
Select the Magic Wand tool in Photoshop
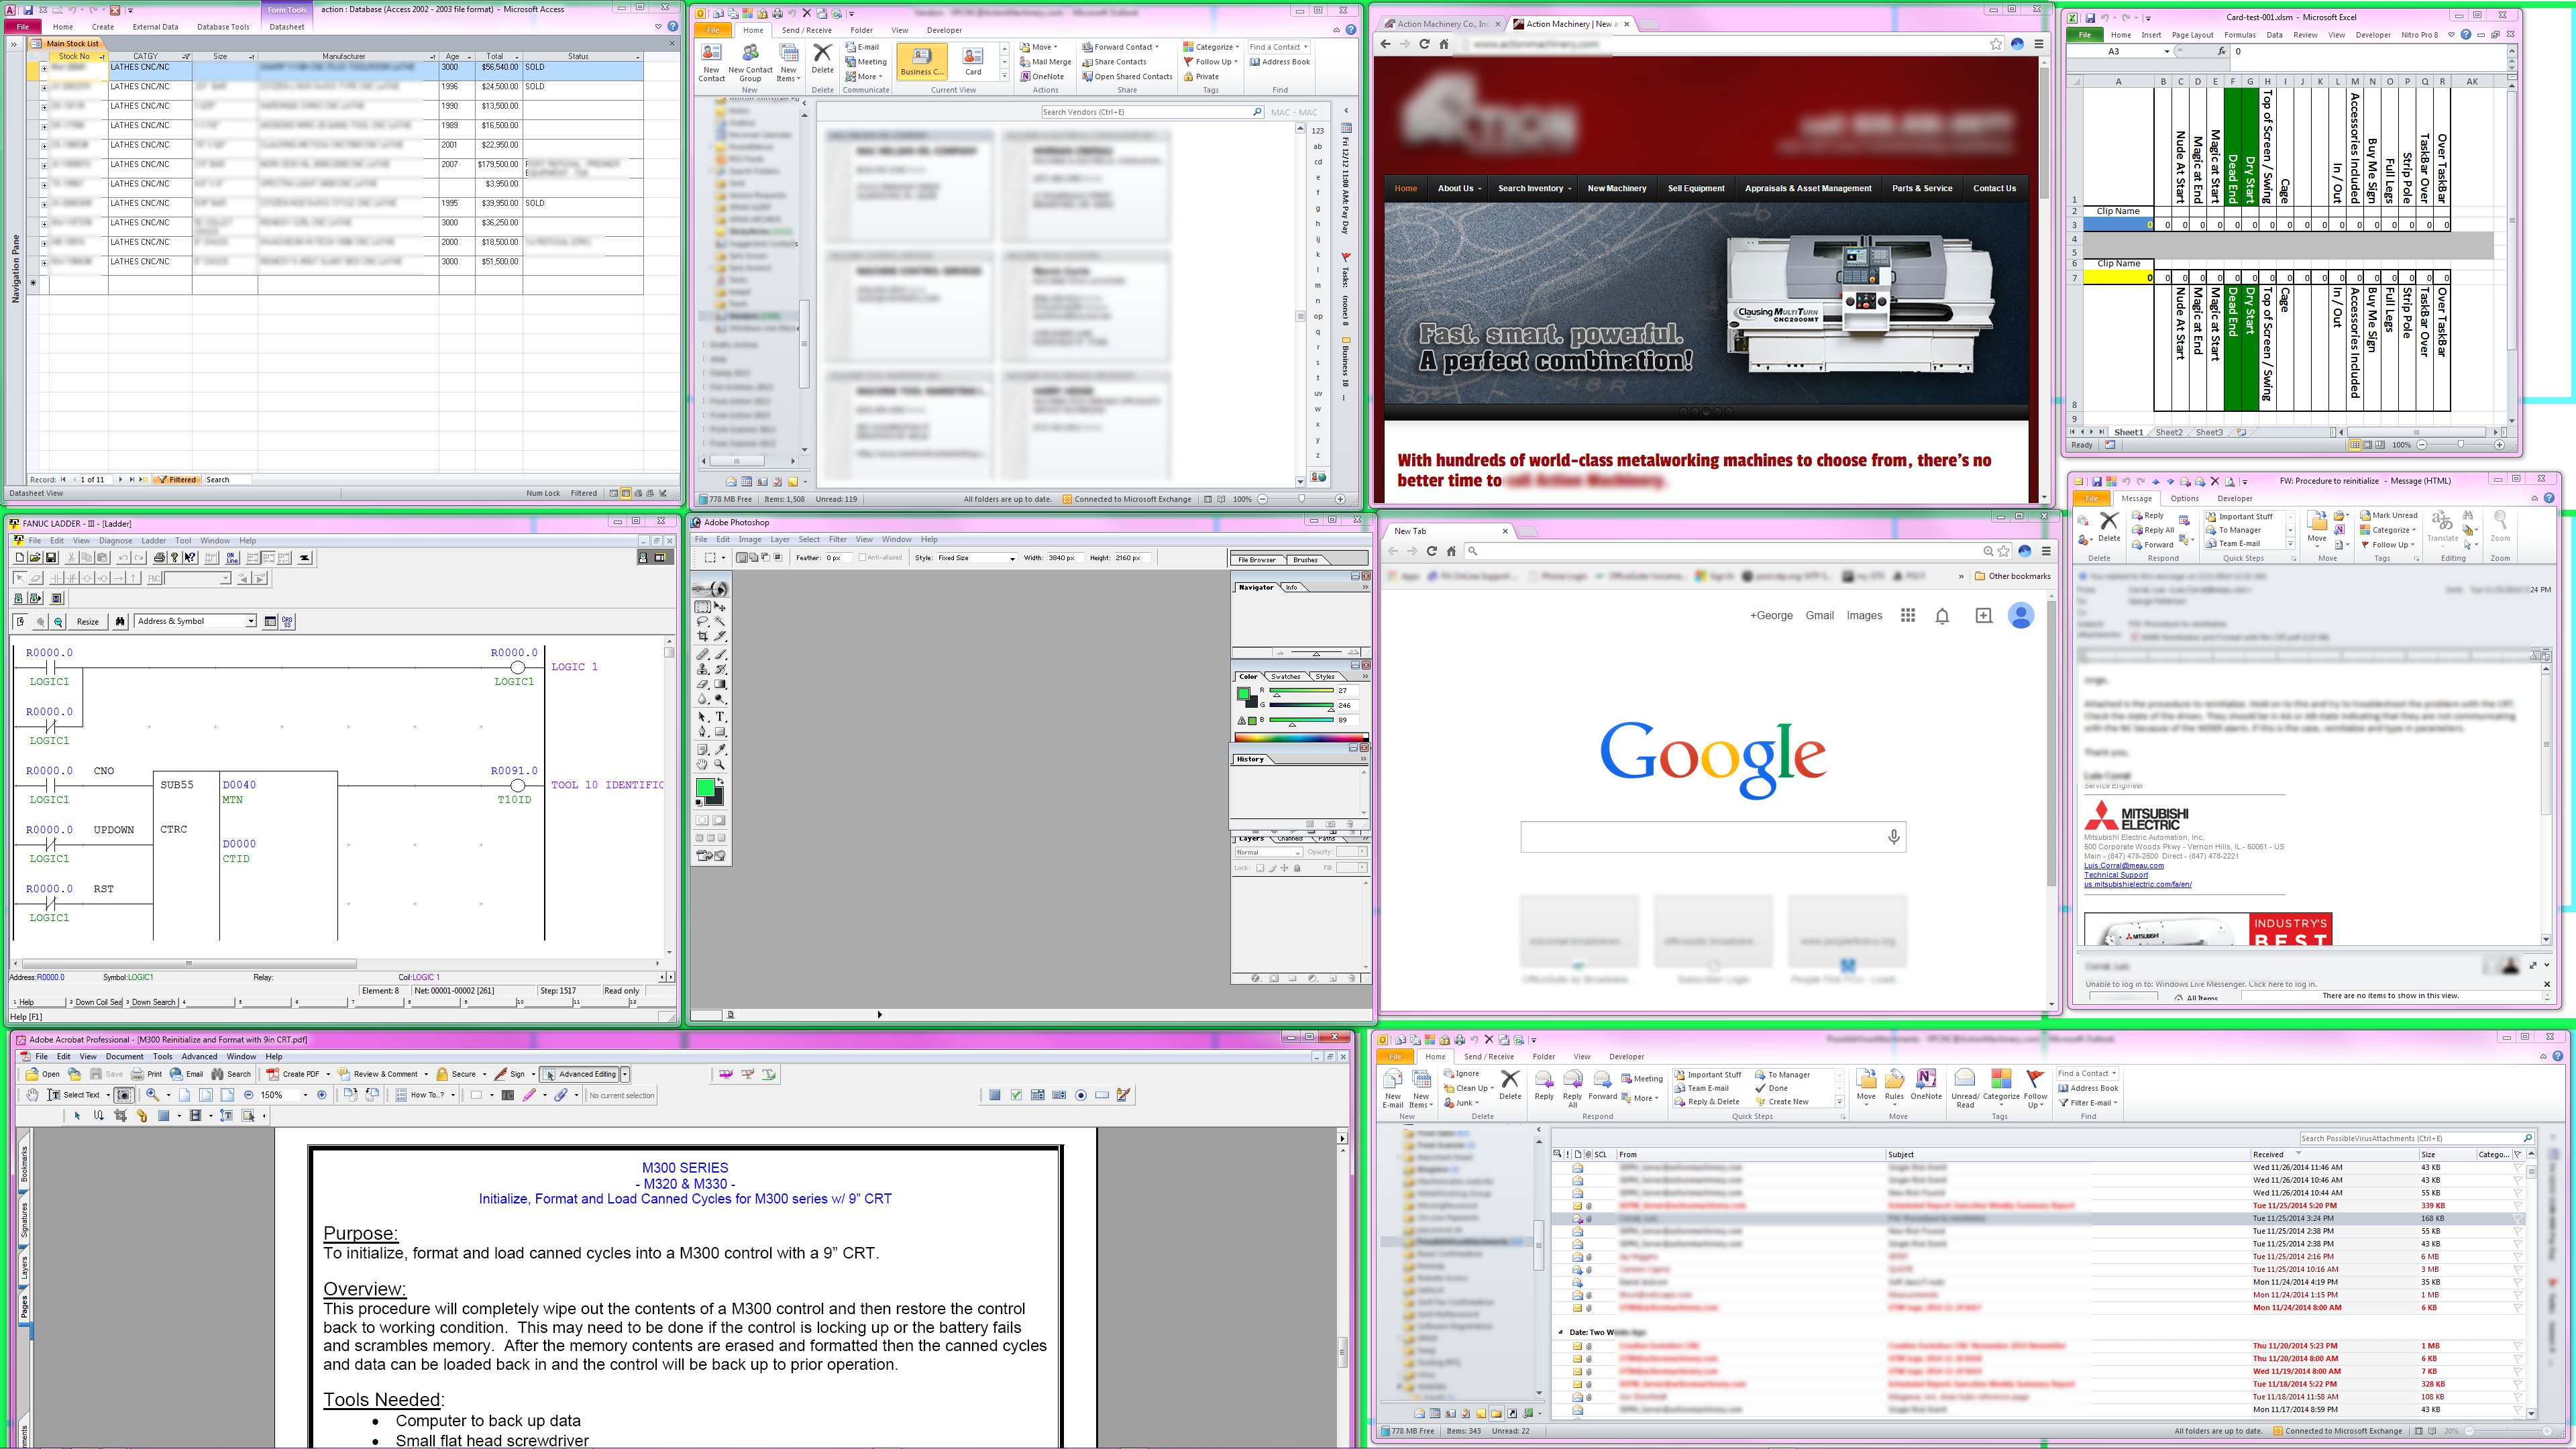pos(720,620)
